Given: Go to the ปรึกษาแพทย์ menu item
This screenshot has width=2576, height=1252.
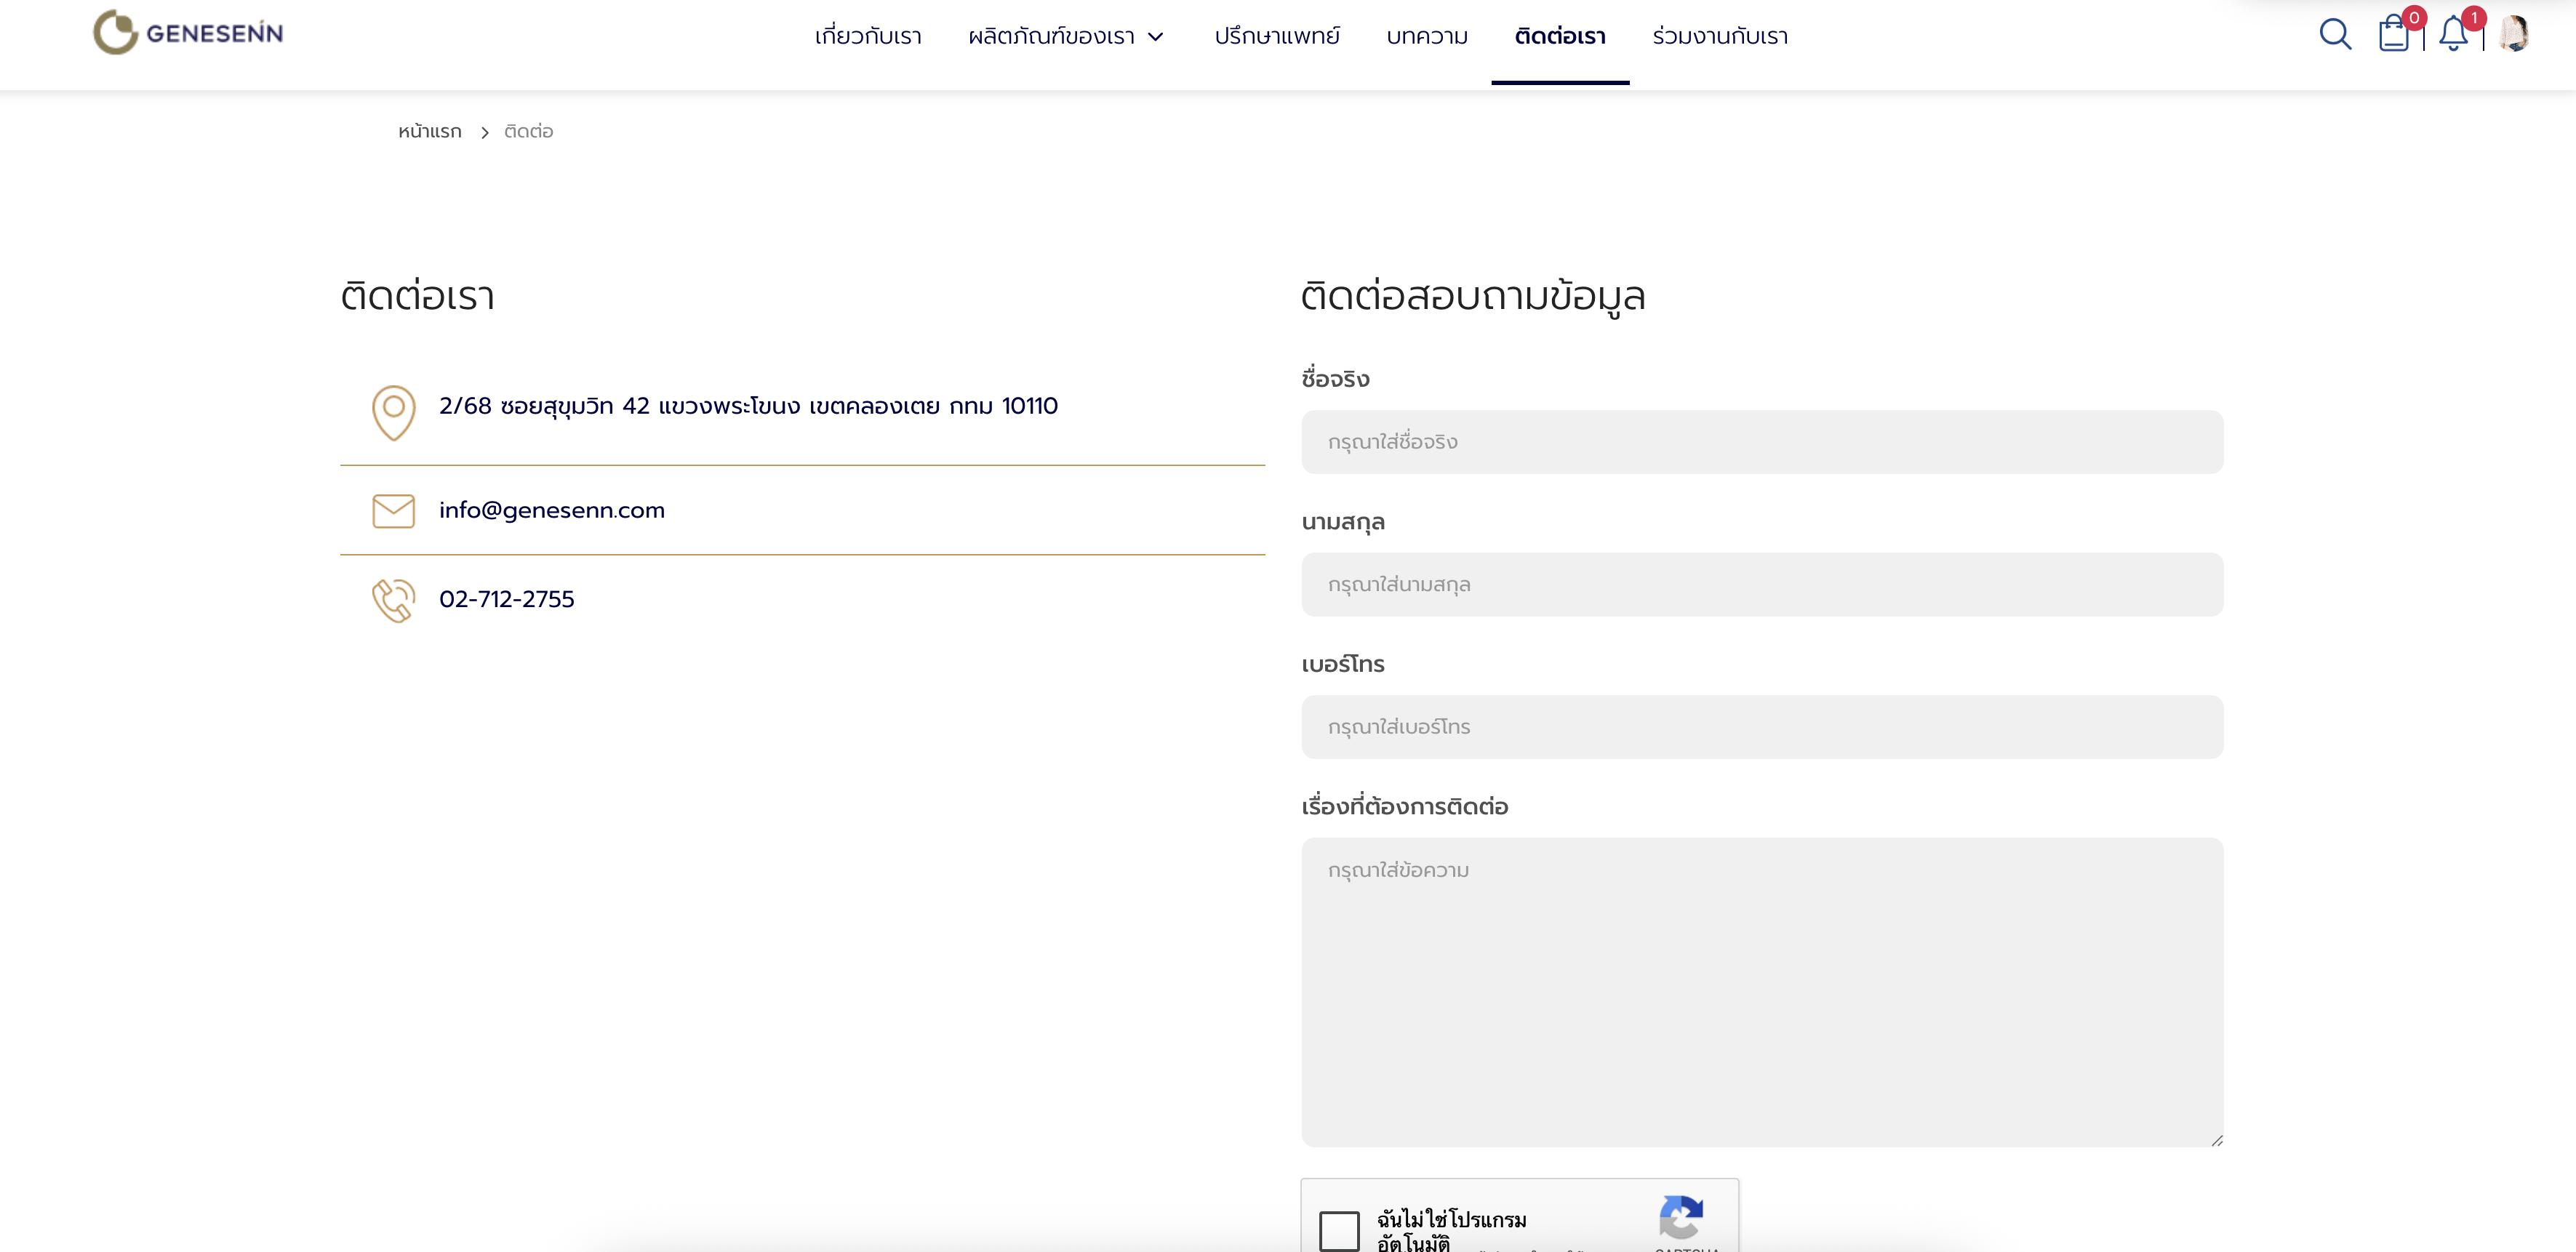Looking at the screenshot, I should click(1277, 37).
